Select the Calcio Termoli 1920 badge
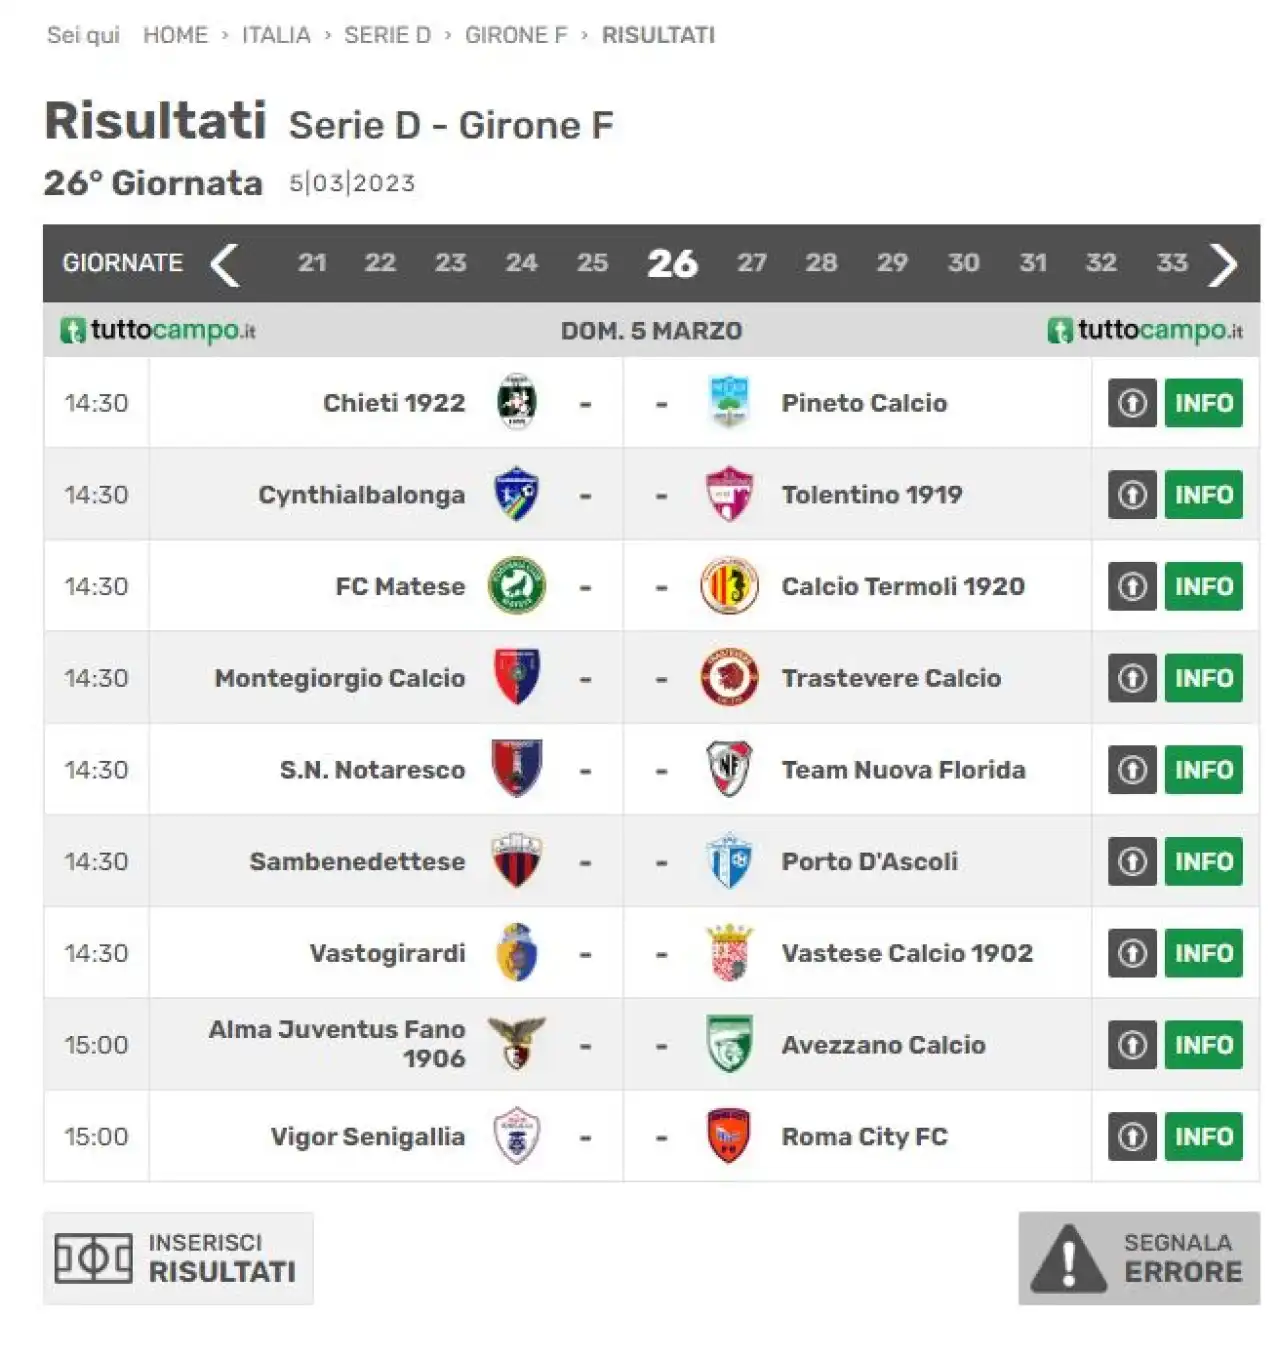 pyautogui.click(x=729, y=586)
